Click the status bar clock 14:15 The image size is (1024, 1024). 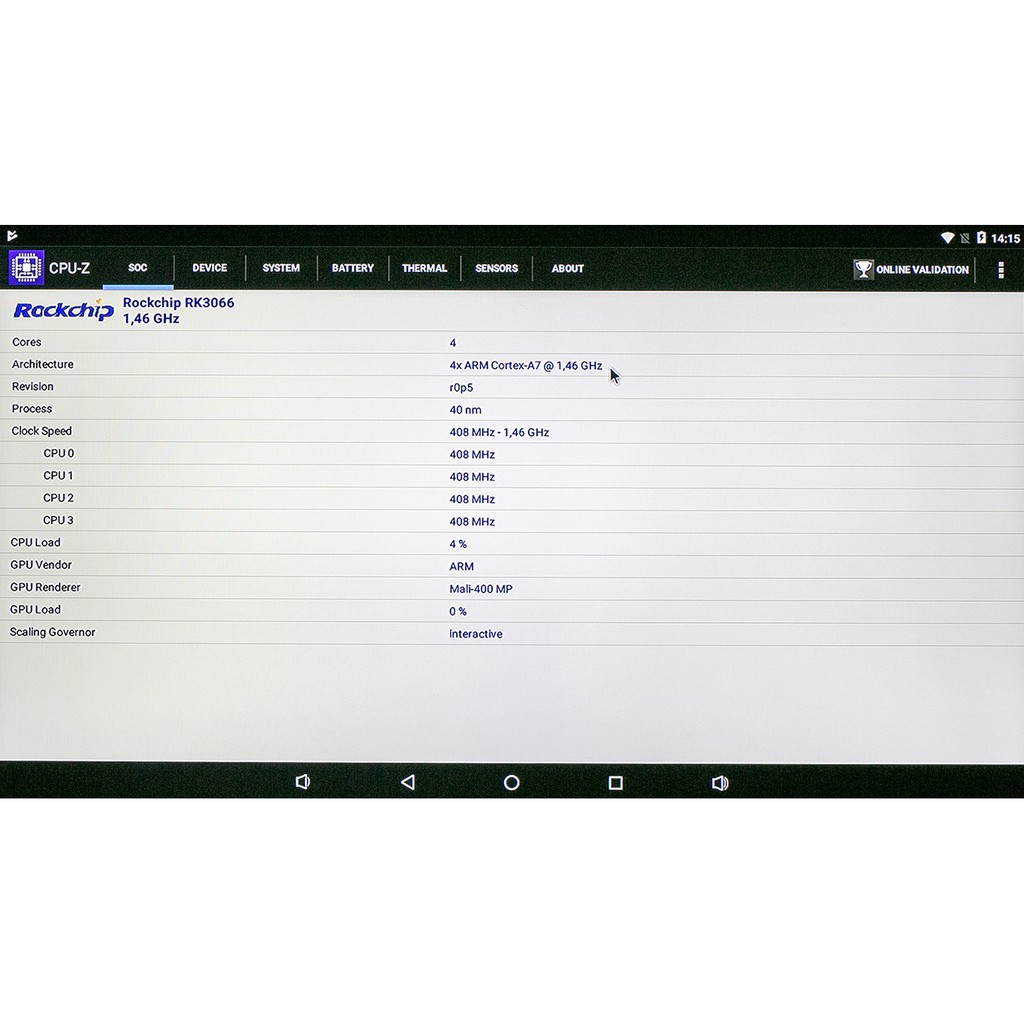1005,238
